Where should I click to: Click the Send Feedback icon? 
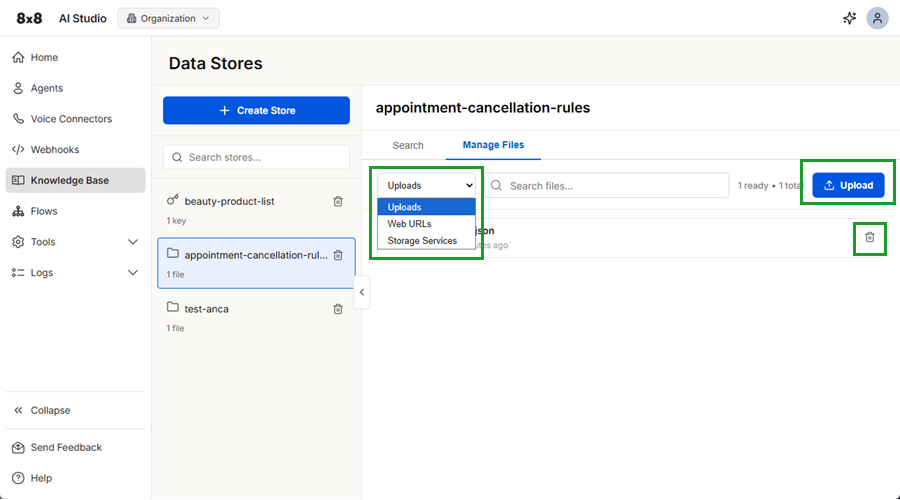(x=18, y=447)
